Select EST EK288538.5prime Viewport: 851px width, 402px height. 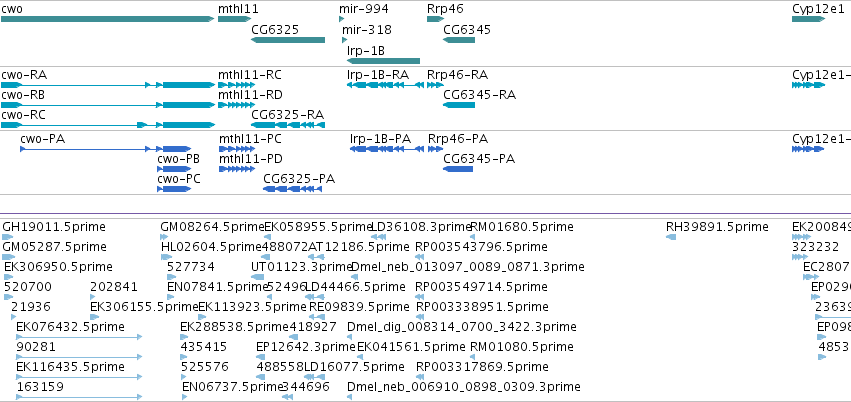pos(234,327)
